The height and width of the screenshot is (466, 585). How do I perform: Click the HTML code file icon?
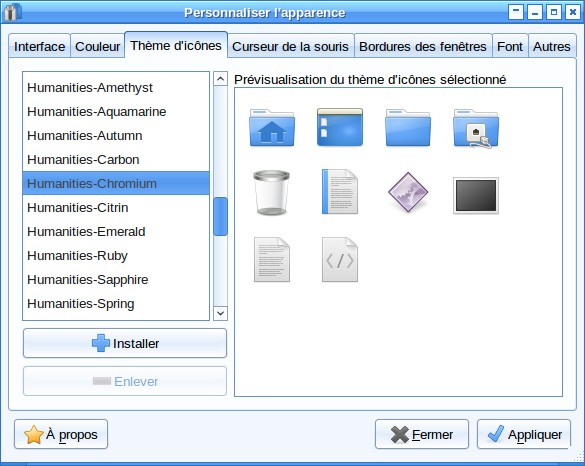click(x=340, y=259)
